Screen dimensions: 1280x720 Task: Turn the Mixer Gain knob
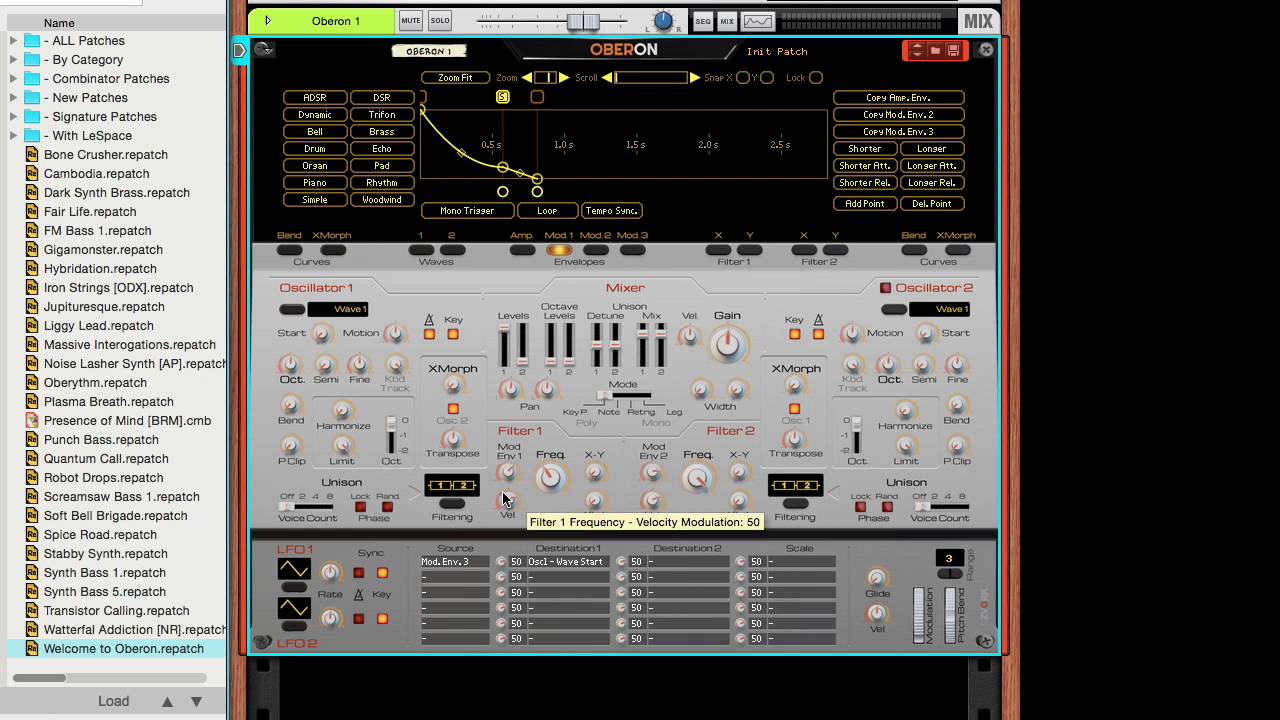point(728,345)
